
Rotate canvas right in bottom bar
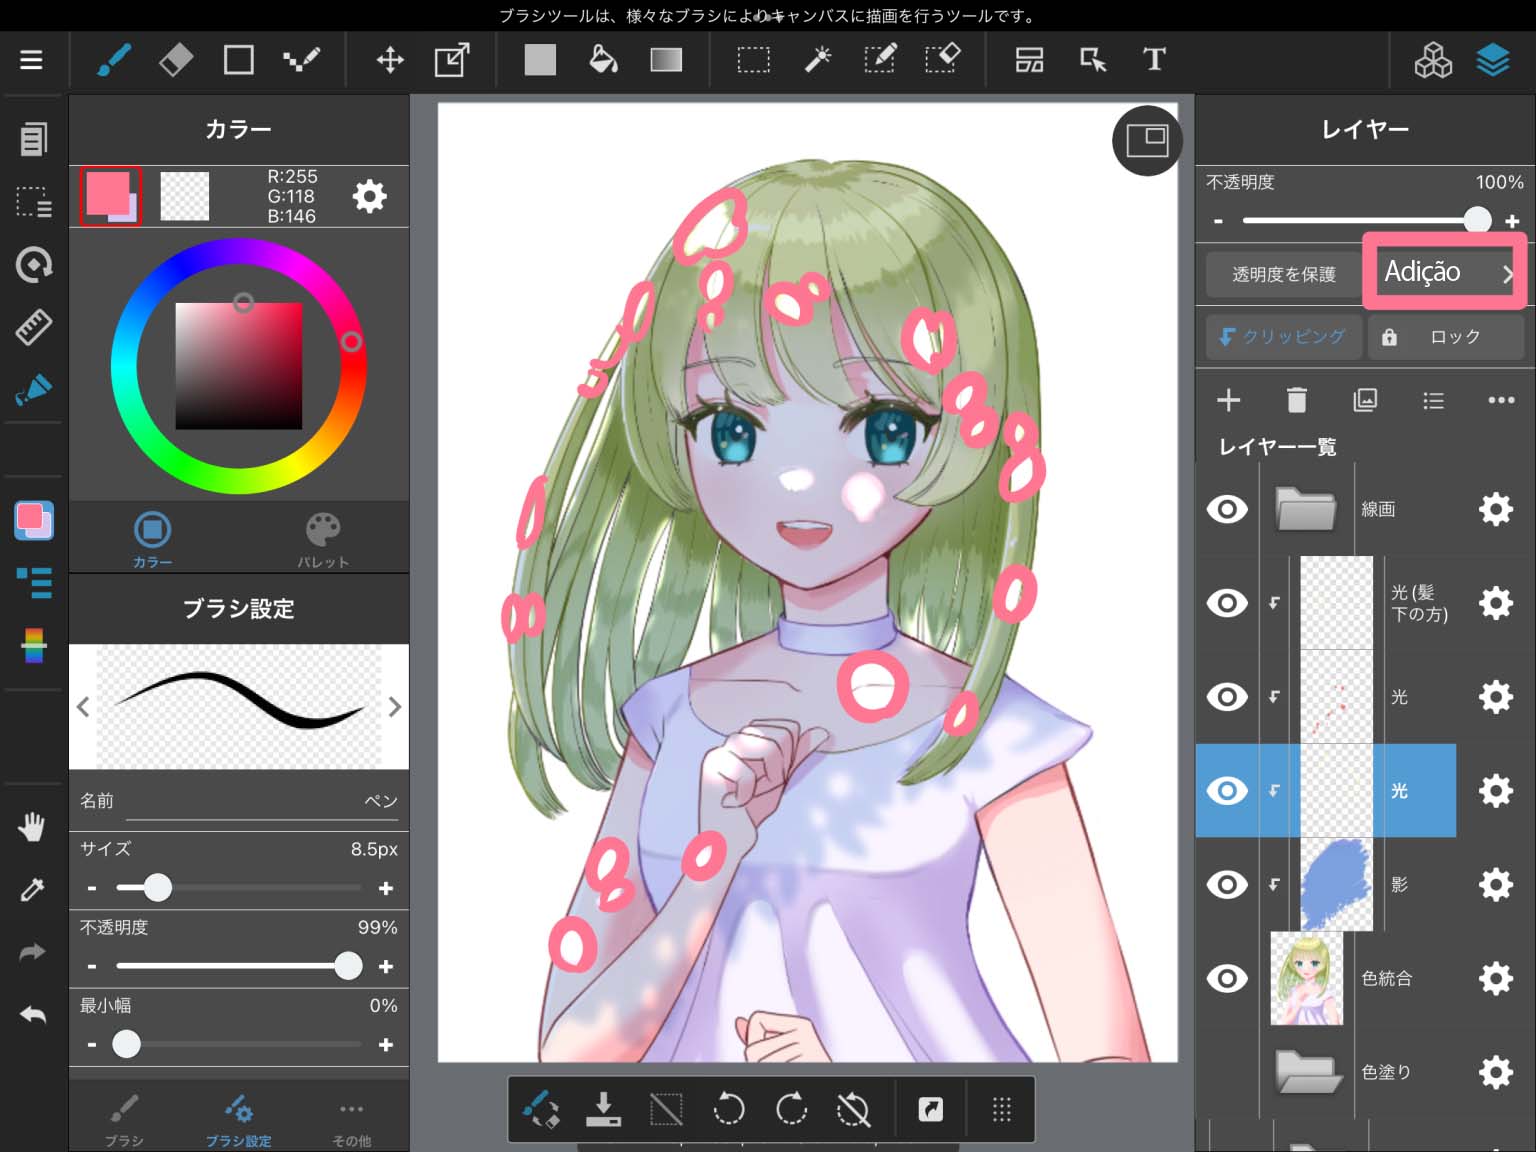pos(791,1109)
